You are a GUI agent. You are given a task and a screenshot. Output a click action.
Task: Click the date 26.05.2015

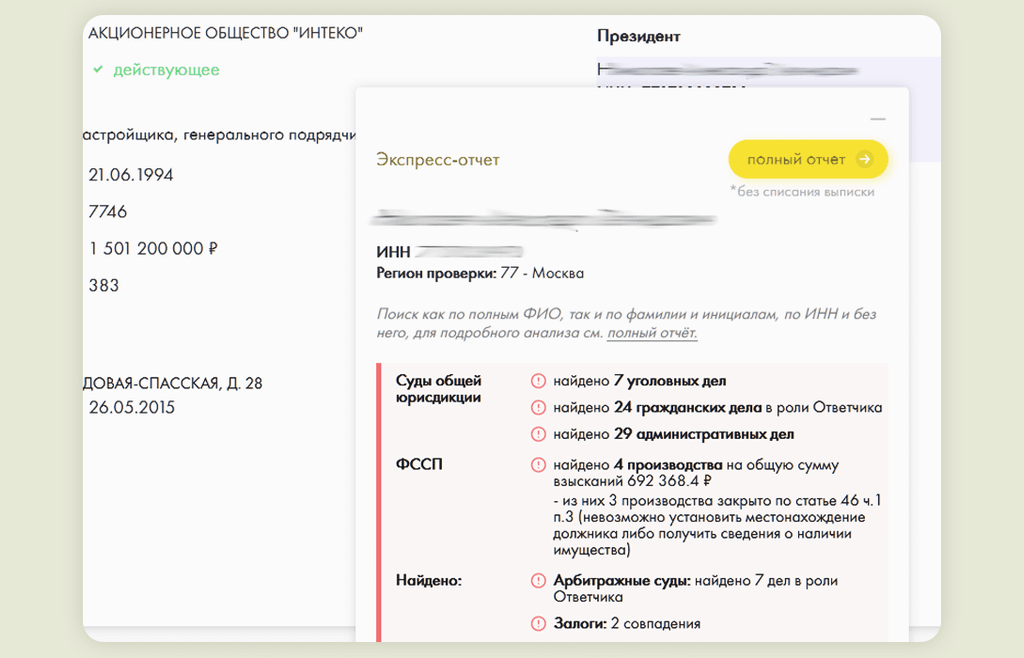pyautogui.click(x=132, y=407)
